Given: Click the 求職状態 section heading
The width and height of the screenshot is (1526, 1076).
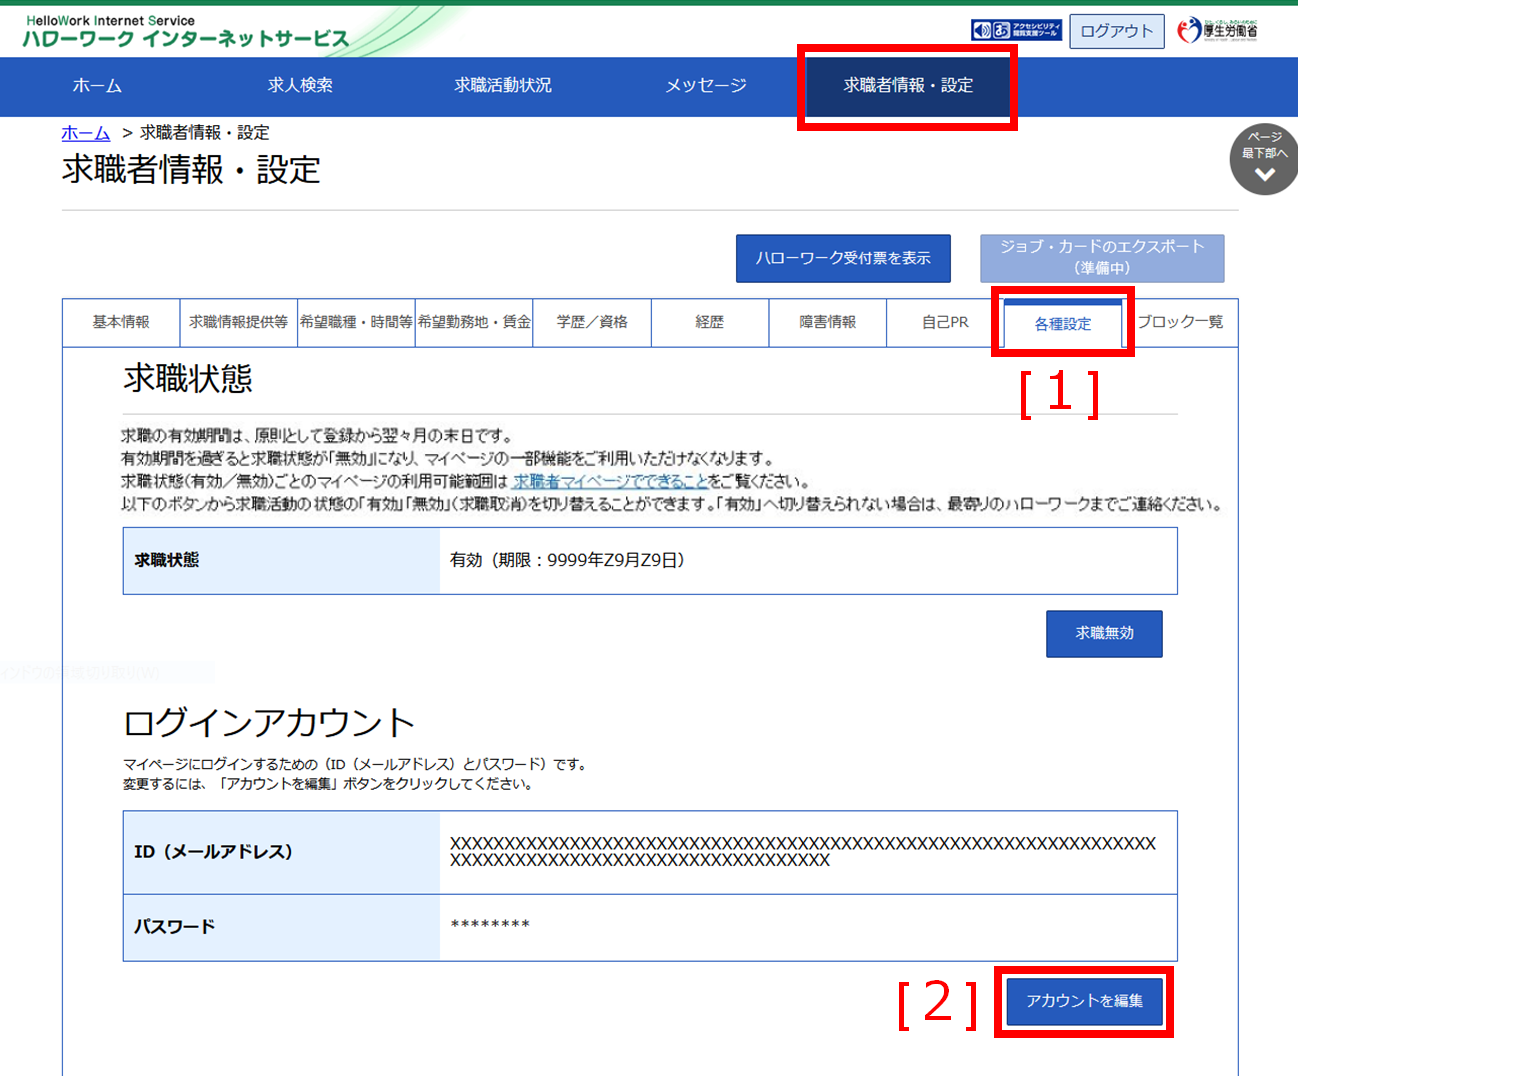Looking at the screenshot, I should pos(188,379).
